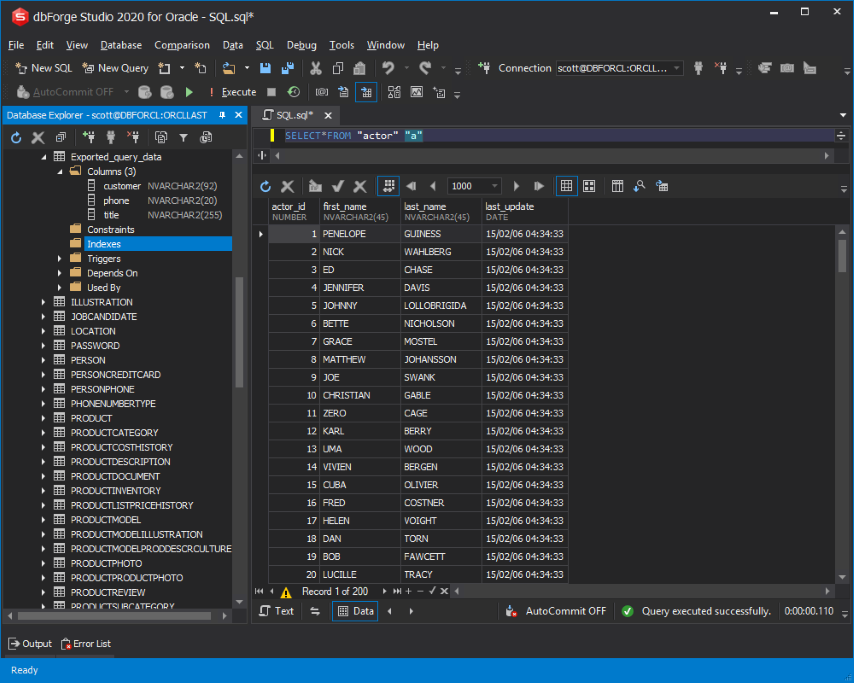Refresh the data grid results
The image size is (854, 683).
[265, 186]
